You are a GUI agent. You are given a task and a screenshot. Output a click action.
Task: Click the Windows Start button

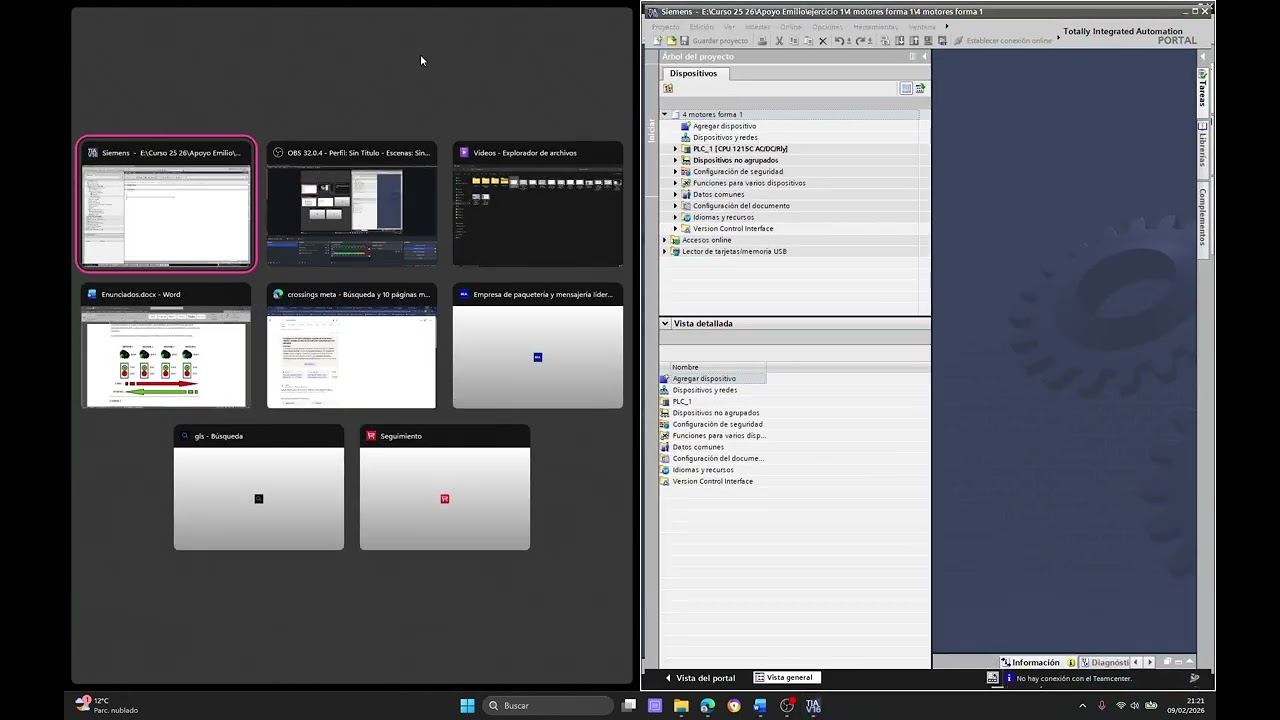[467, 705]
